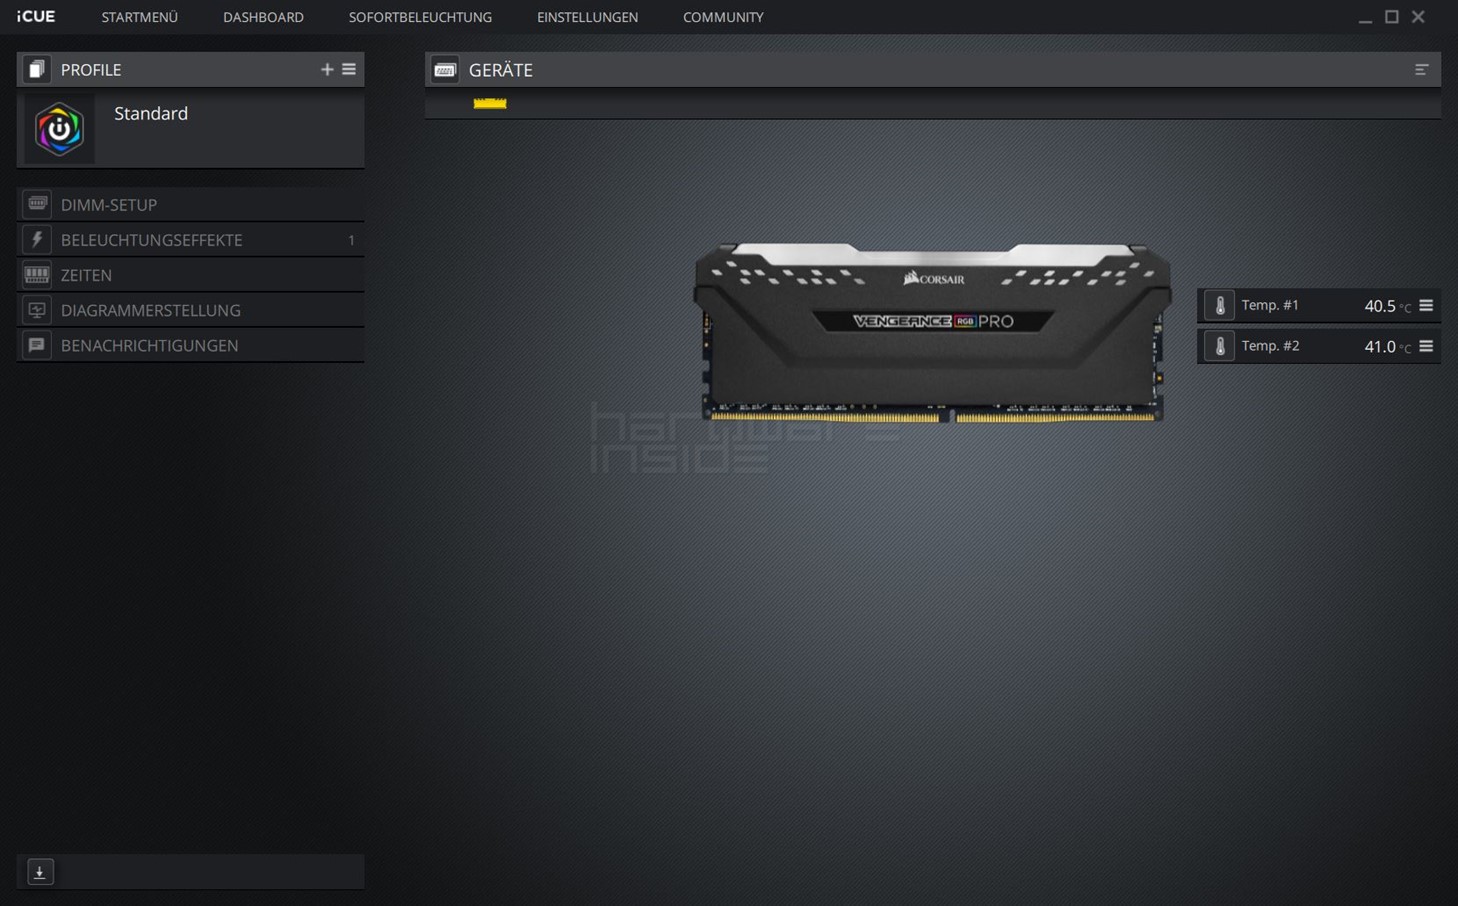Click the DIMM-SETUP memory icon
The height and width of the screenshot is (906, 1458).
click(37, 204)
